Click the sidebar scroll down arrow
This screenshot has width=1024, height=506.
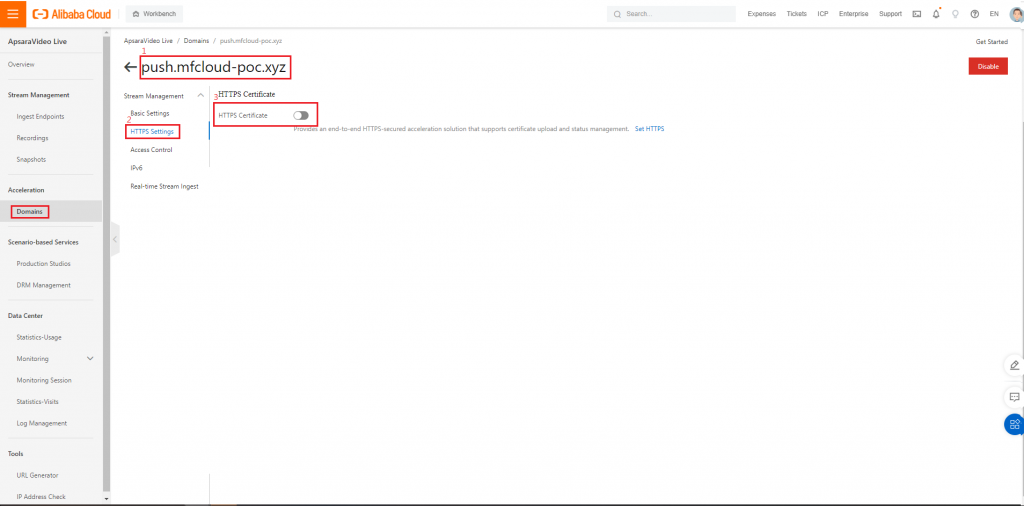coord(106,498)
